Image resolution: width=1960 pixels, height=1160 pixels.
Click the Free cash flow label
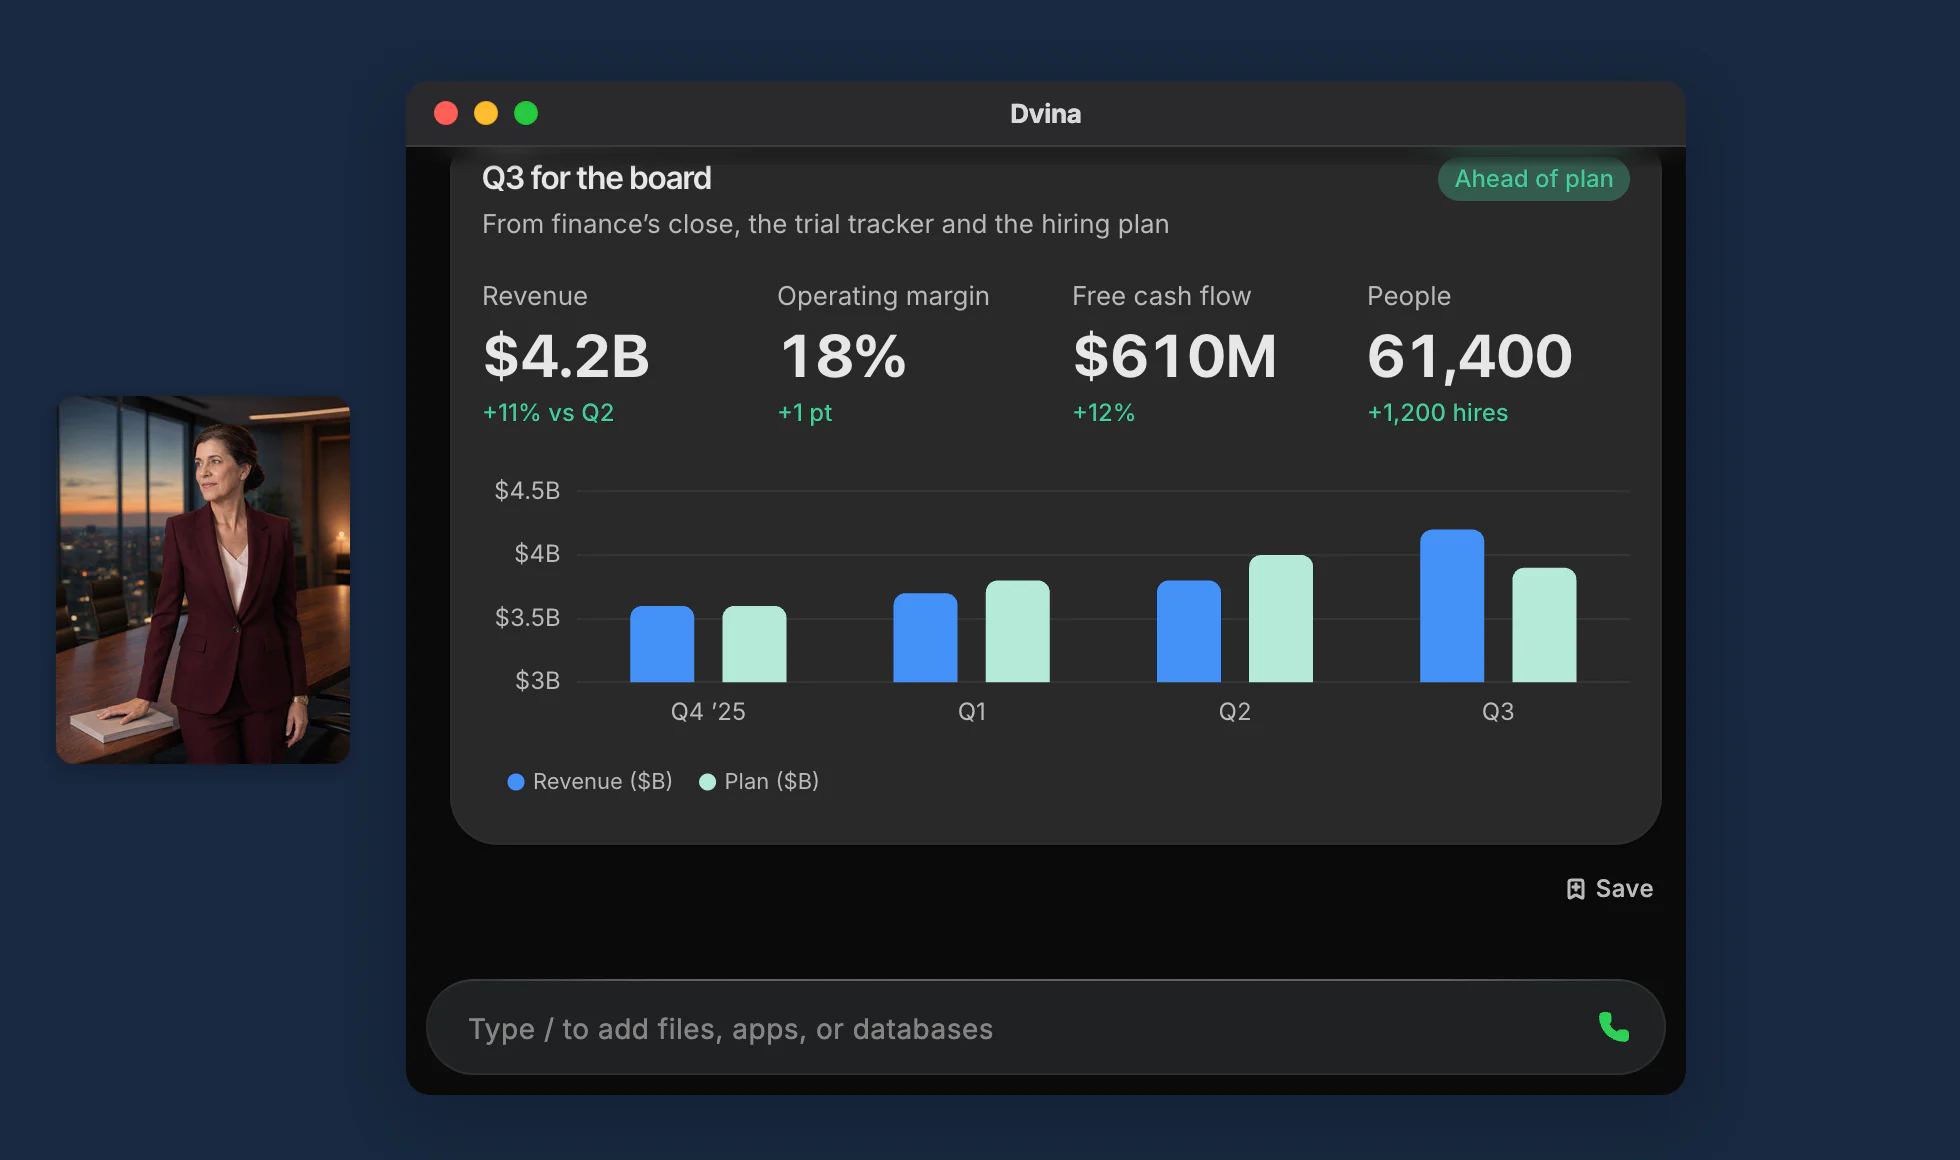[x=1161, y=296]
